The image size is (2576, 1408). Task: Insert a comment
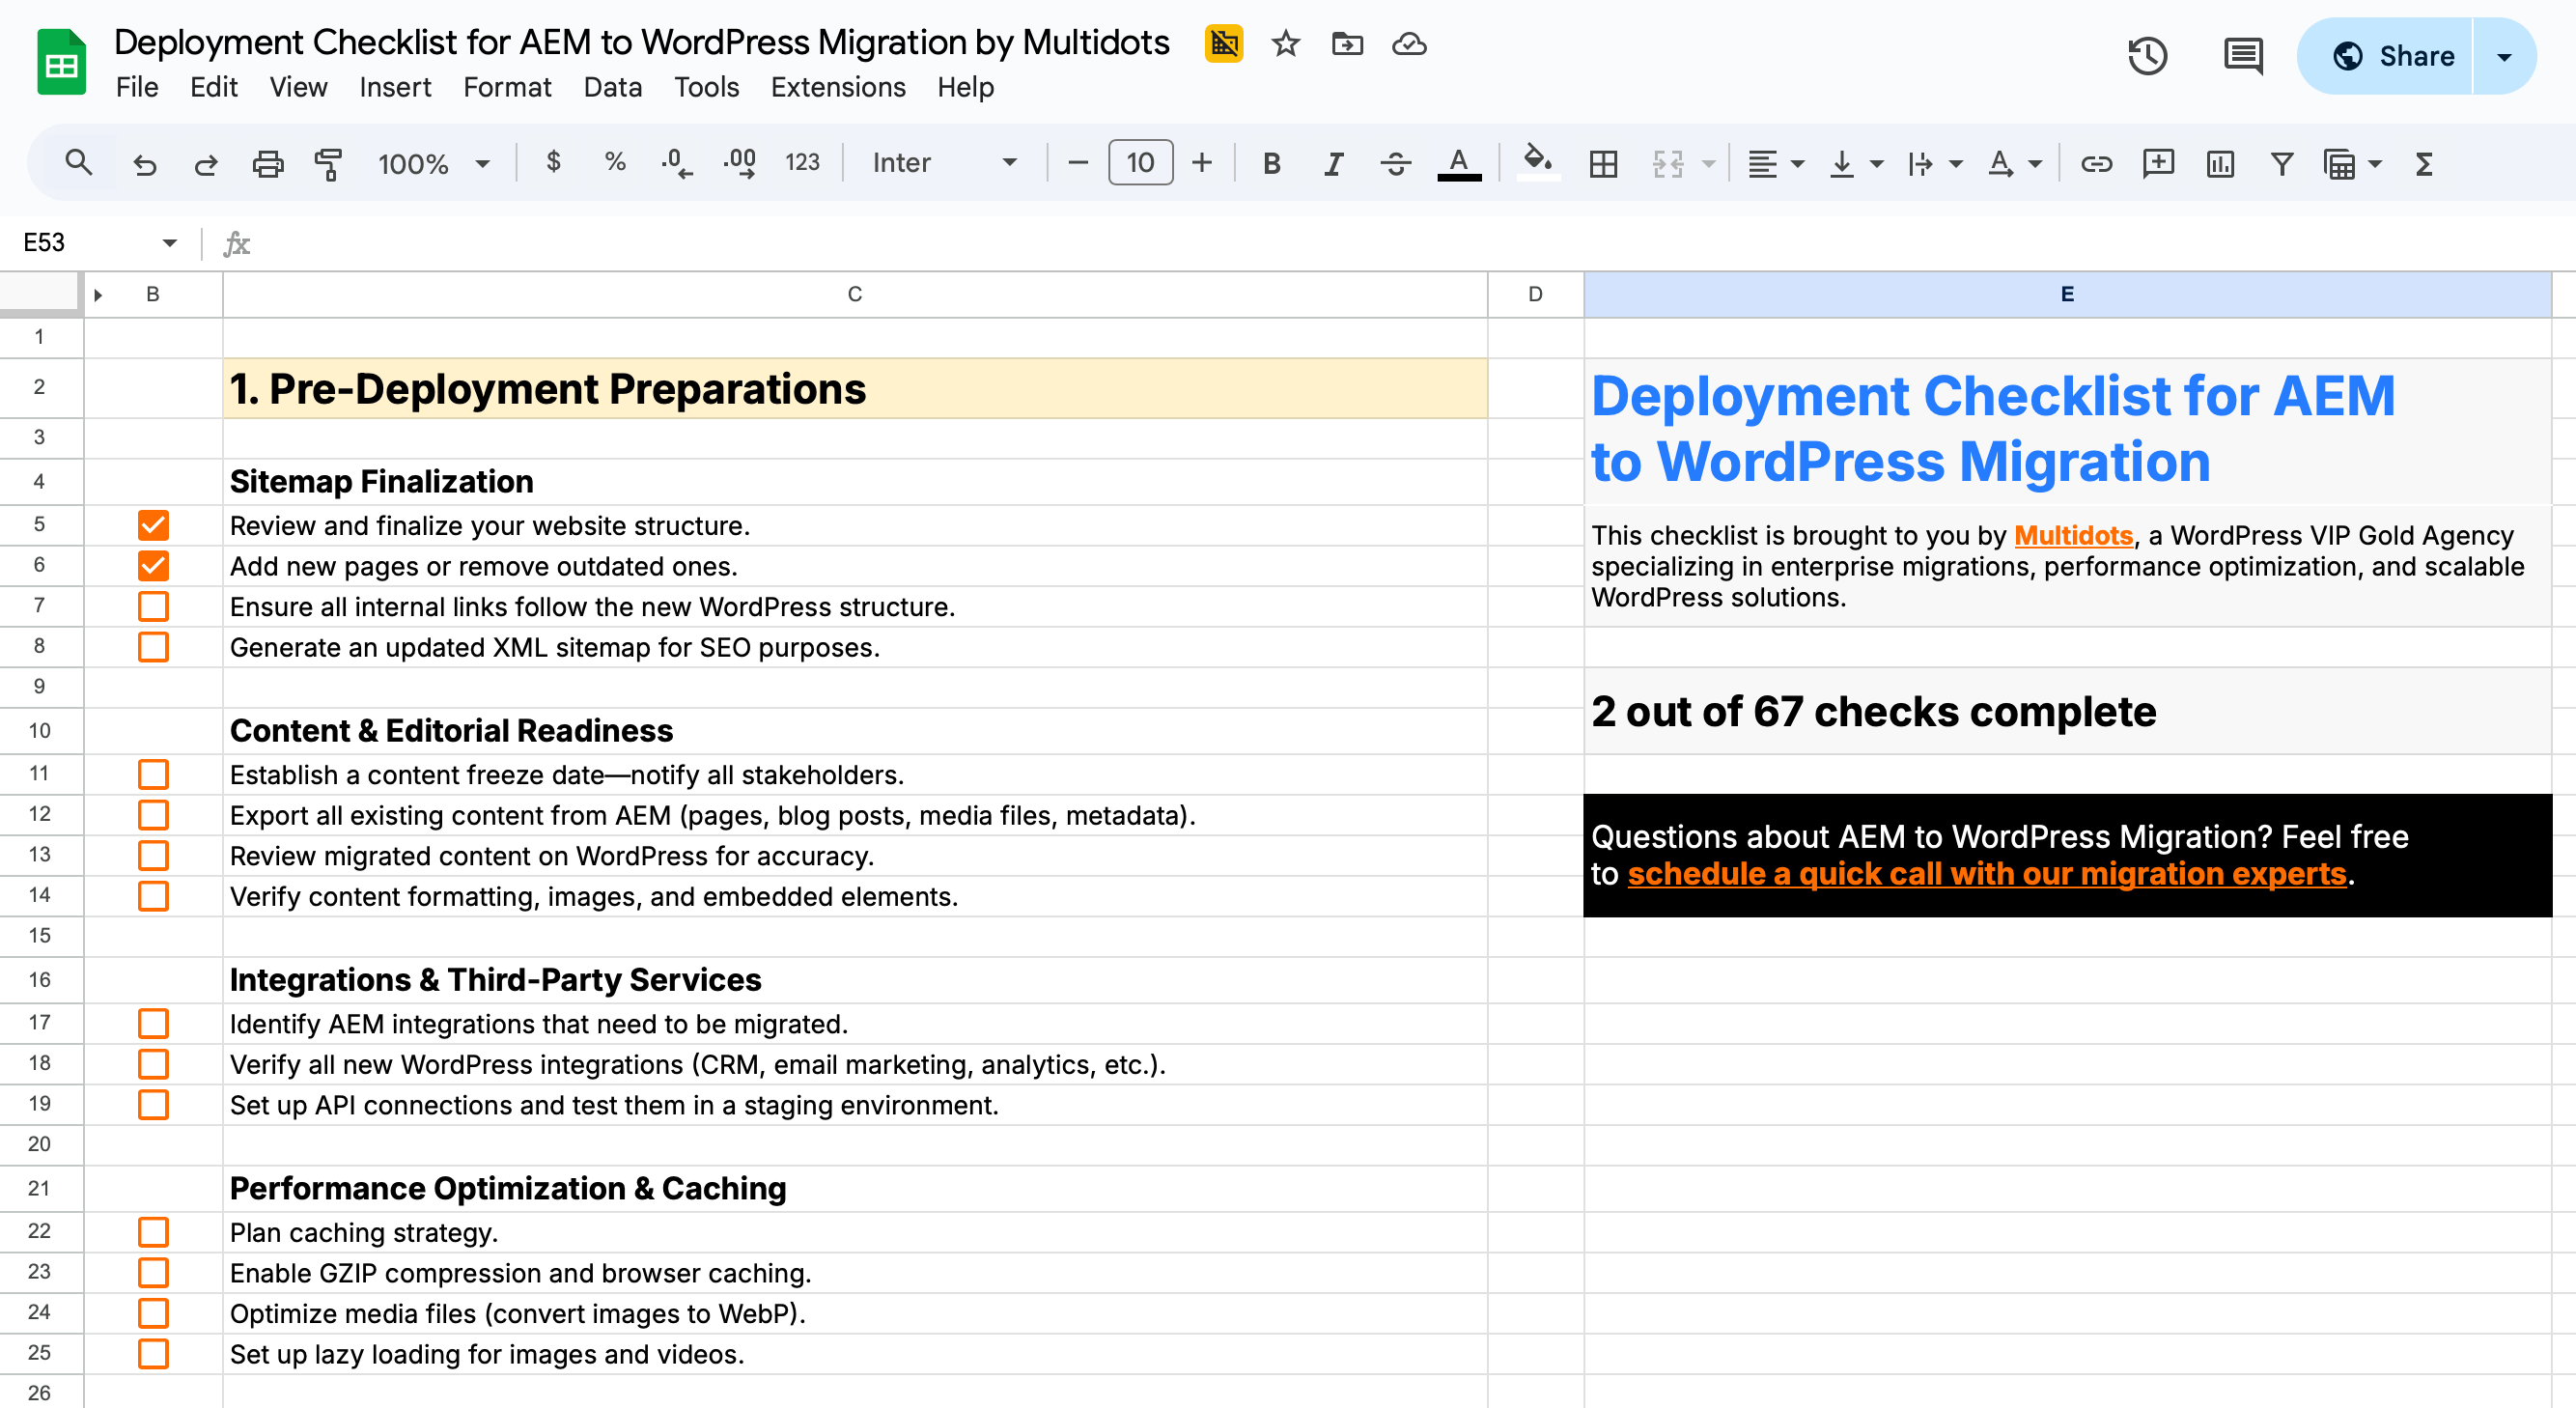click(2158, 163)
